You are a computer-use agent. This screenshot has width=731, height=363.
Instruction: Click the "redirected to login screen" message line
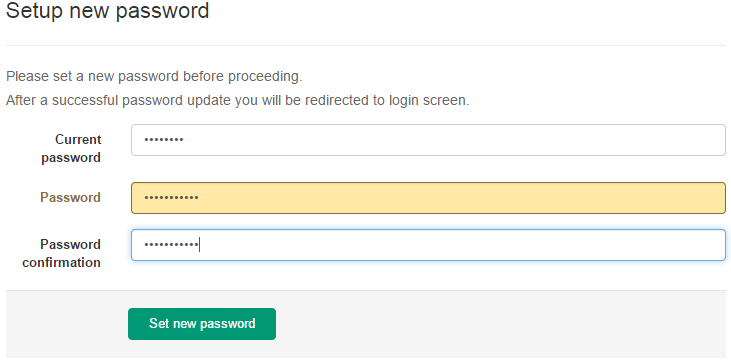coord(237,101)
